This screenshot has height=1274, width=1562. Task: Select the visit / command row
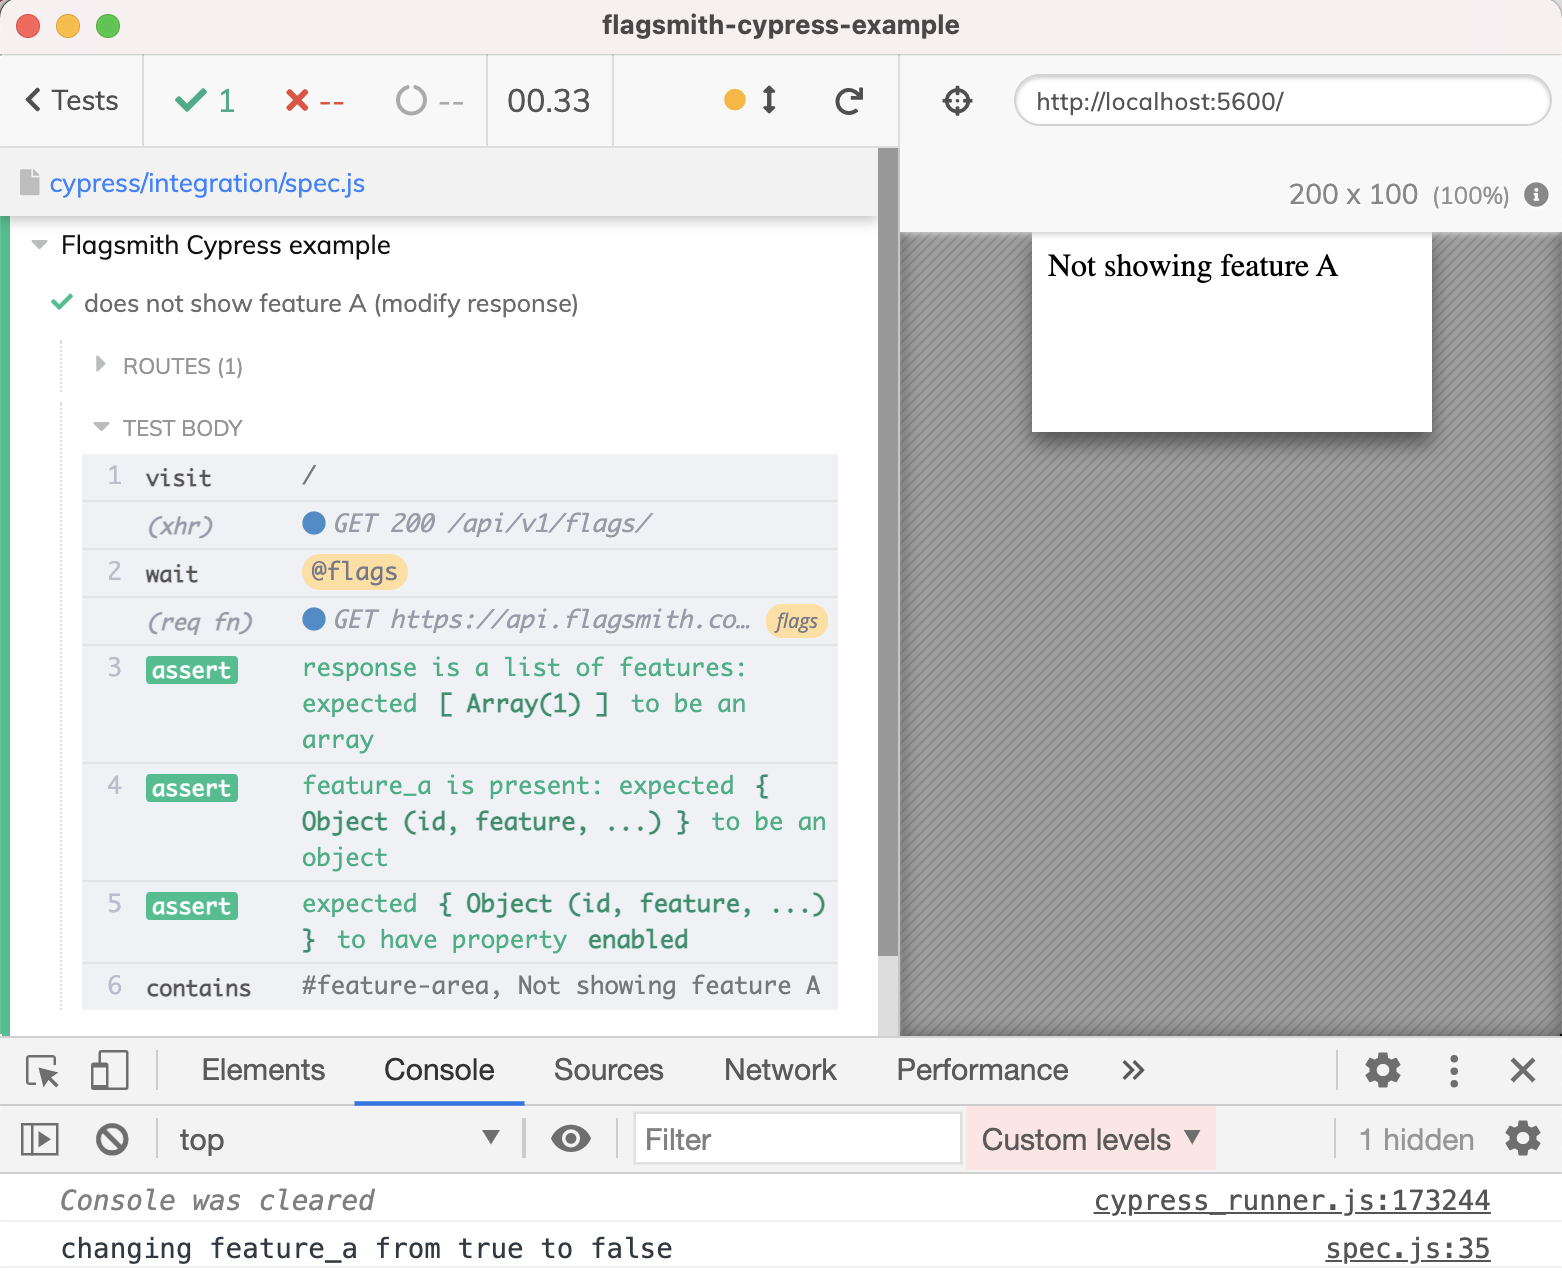pos(460,477)
